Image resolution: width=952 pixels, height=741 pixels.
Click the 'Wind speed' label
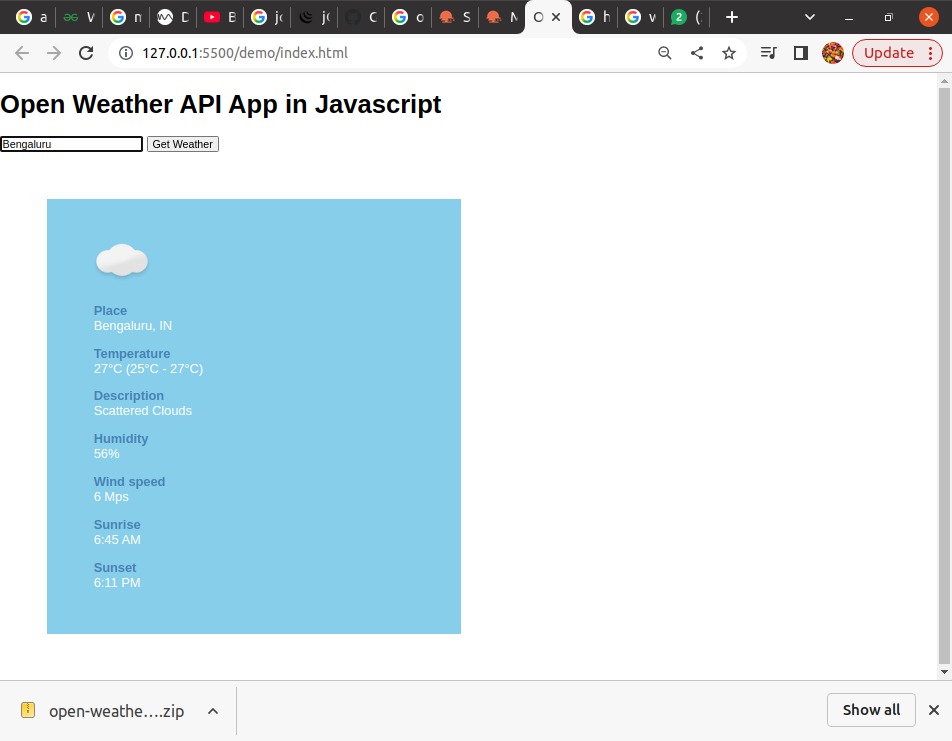tap(129, 482)
